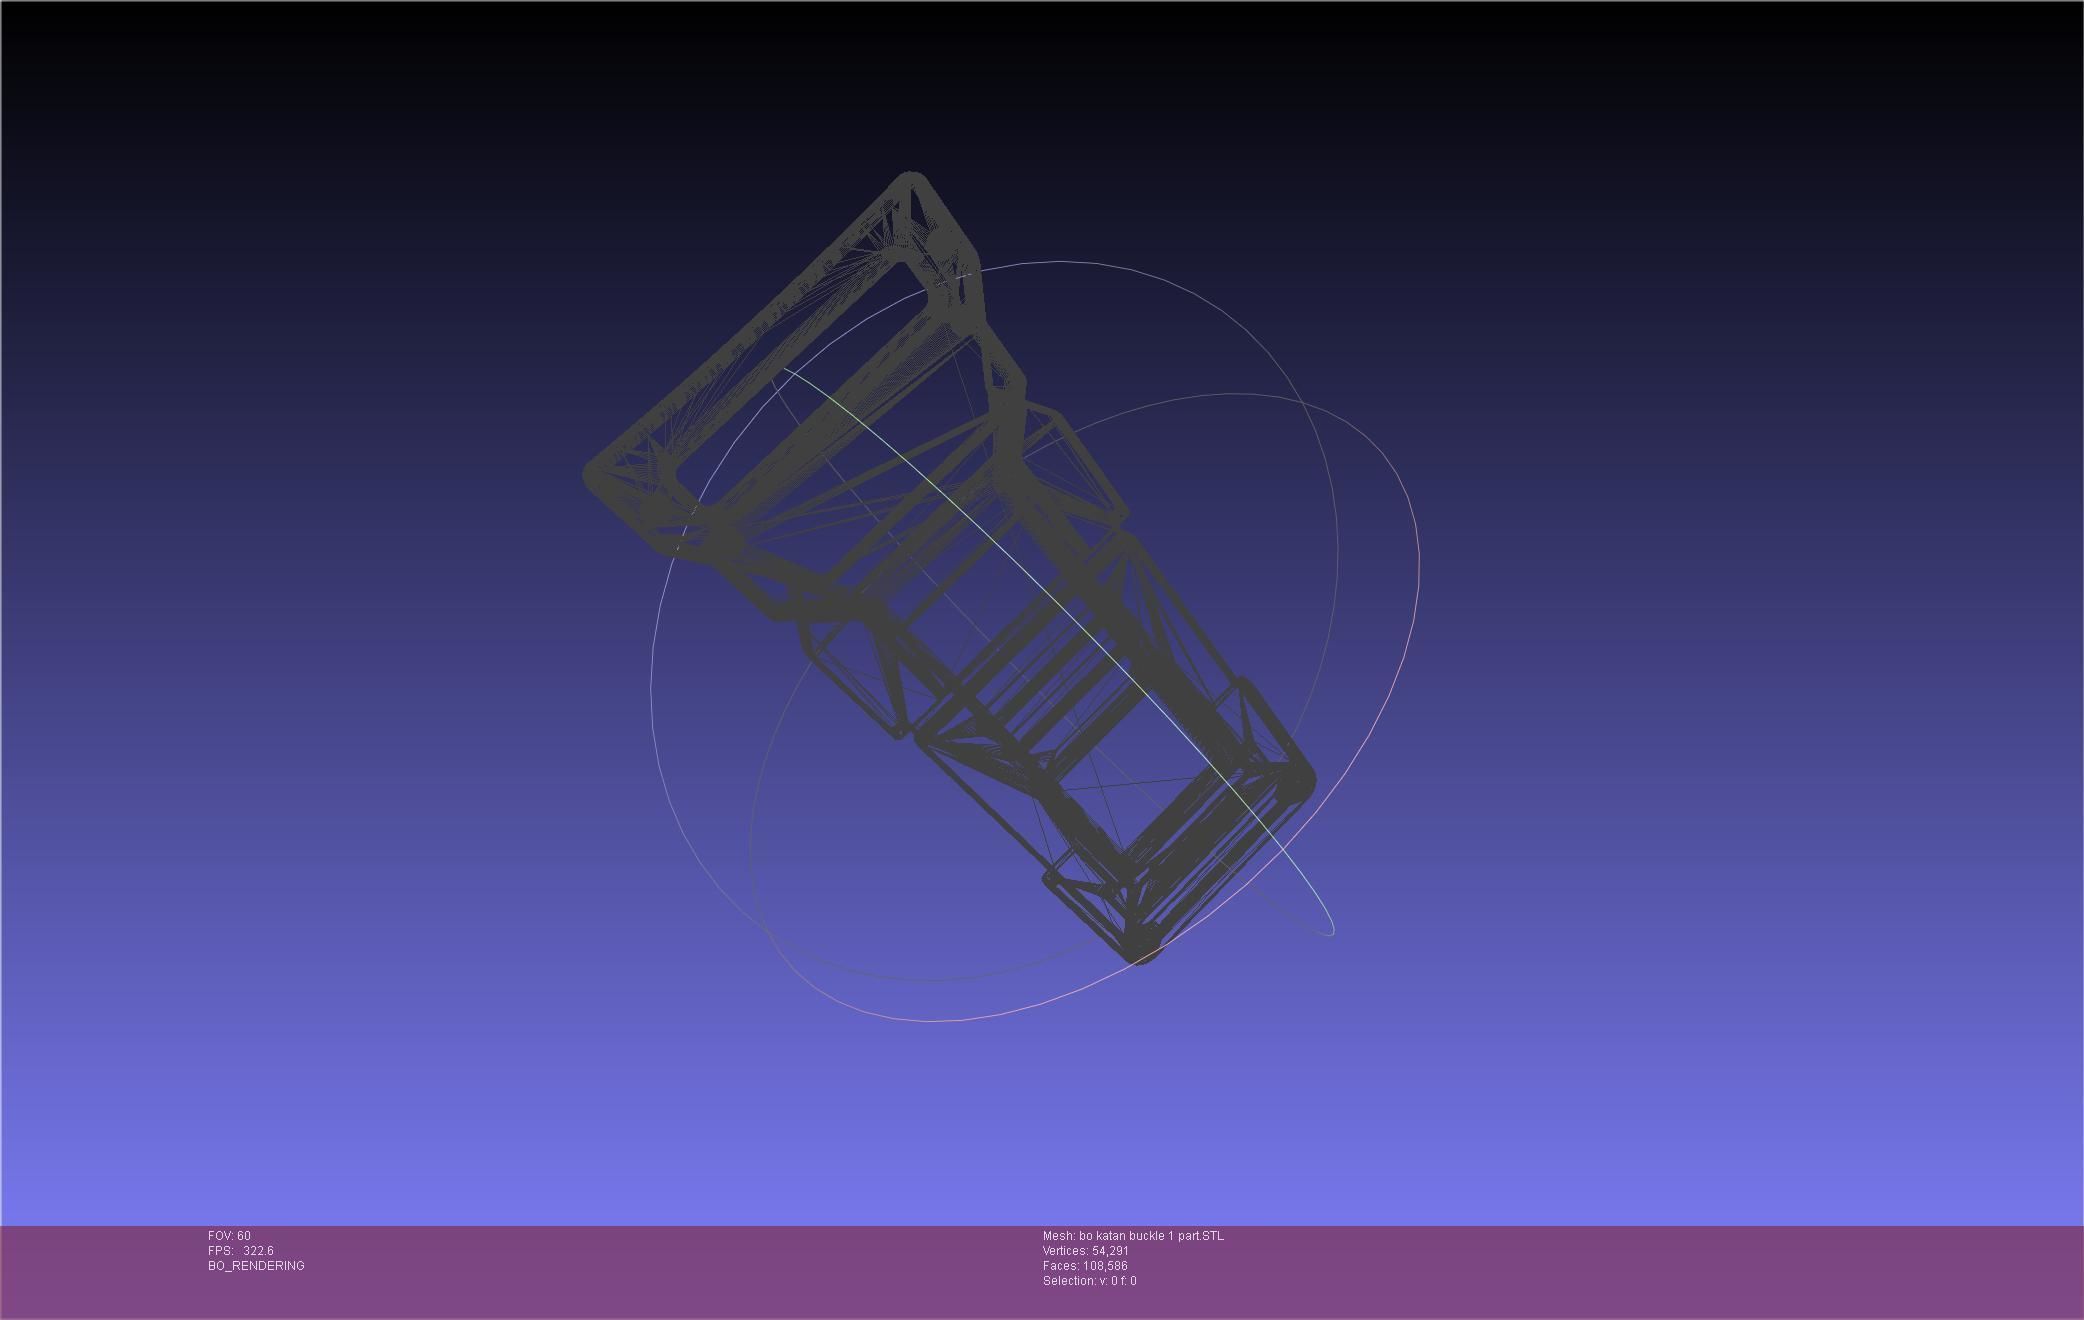Click the wireframe buckle mesh model
Viewport: 2084px width, 1320px height.
(x=948, y=568)
